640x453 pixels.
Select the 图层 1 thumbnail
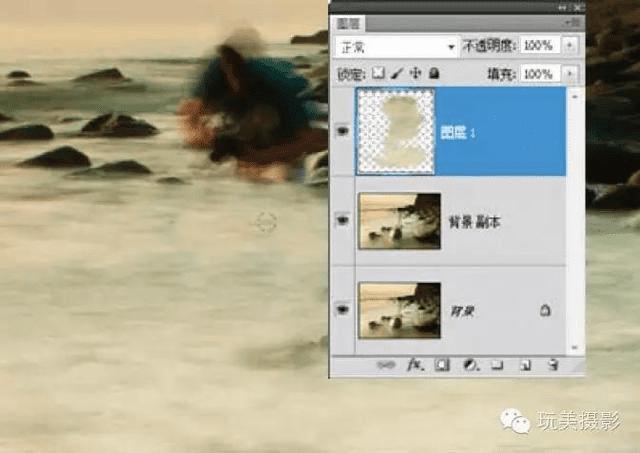tap(396, 132)
